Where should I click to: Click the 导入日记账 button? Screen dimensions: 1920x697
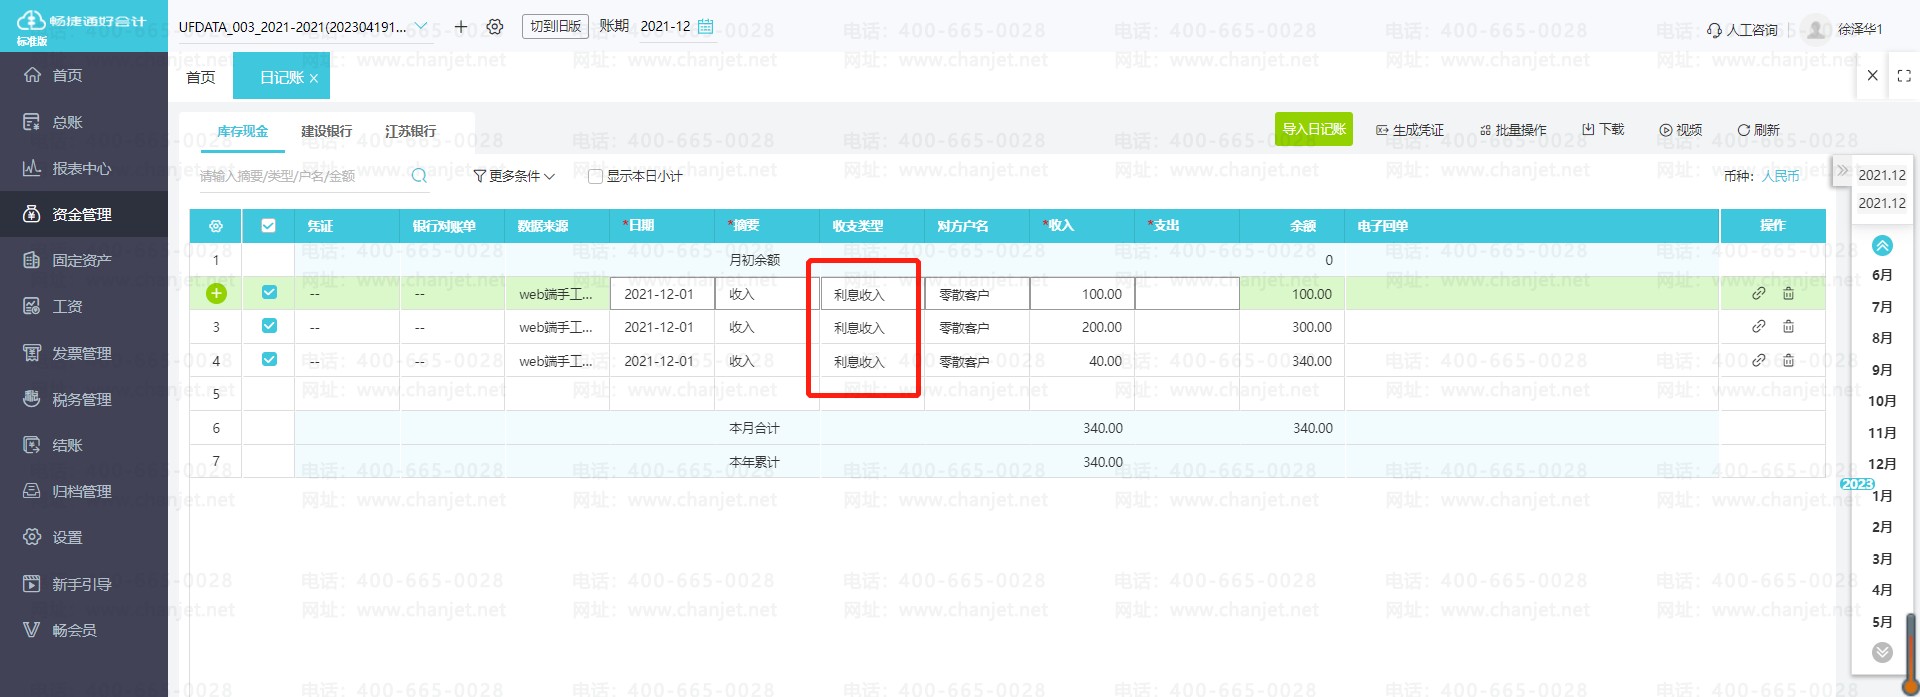click(1313, 129)
